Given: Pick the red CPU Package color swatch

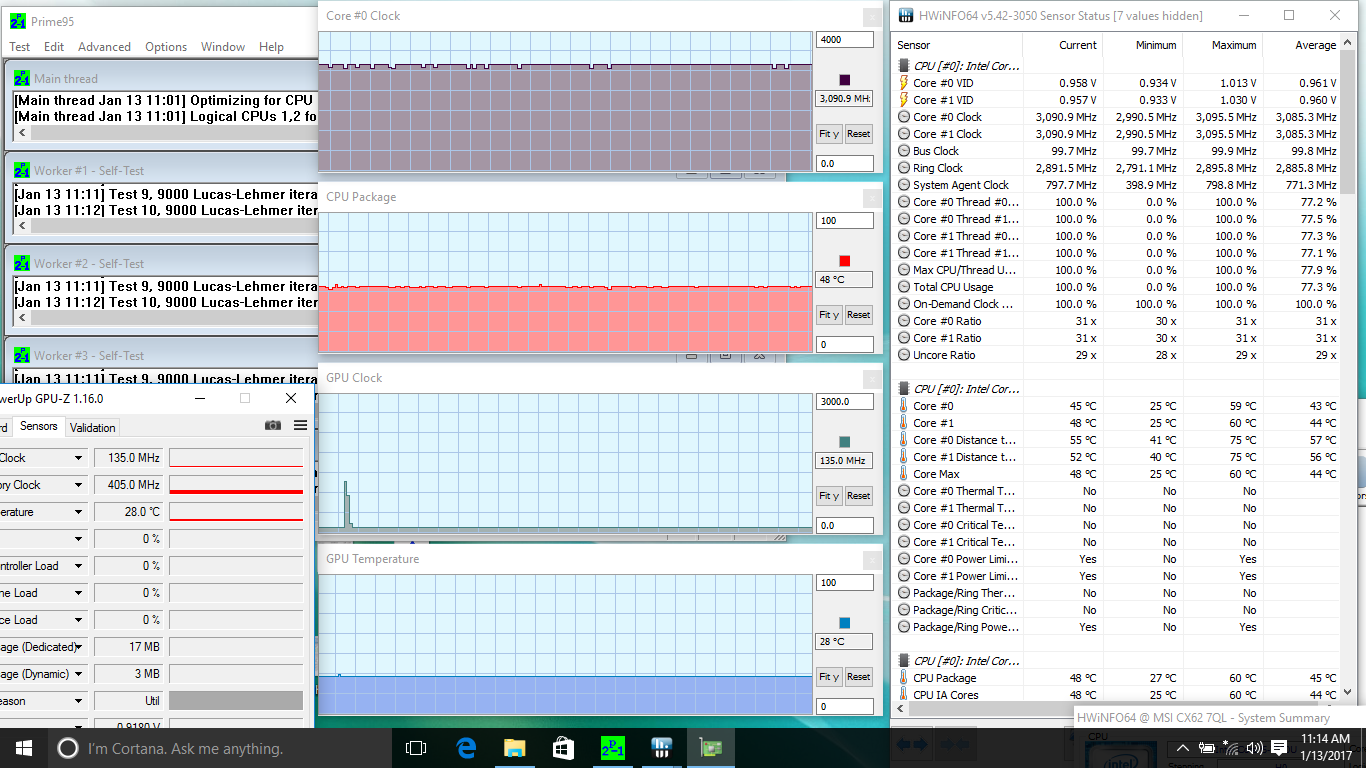Looking at the screenshot, I should click(x=844, y=260).
